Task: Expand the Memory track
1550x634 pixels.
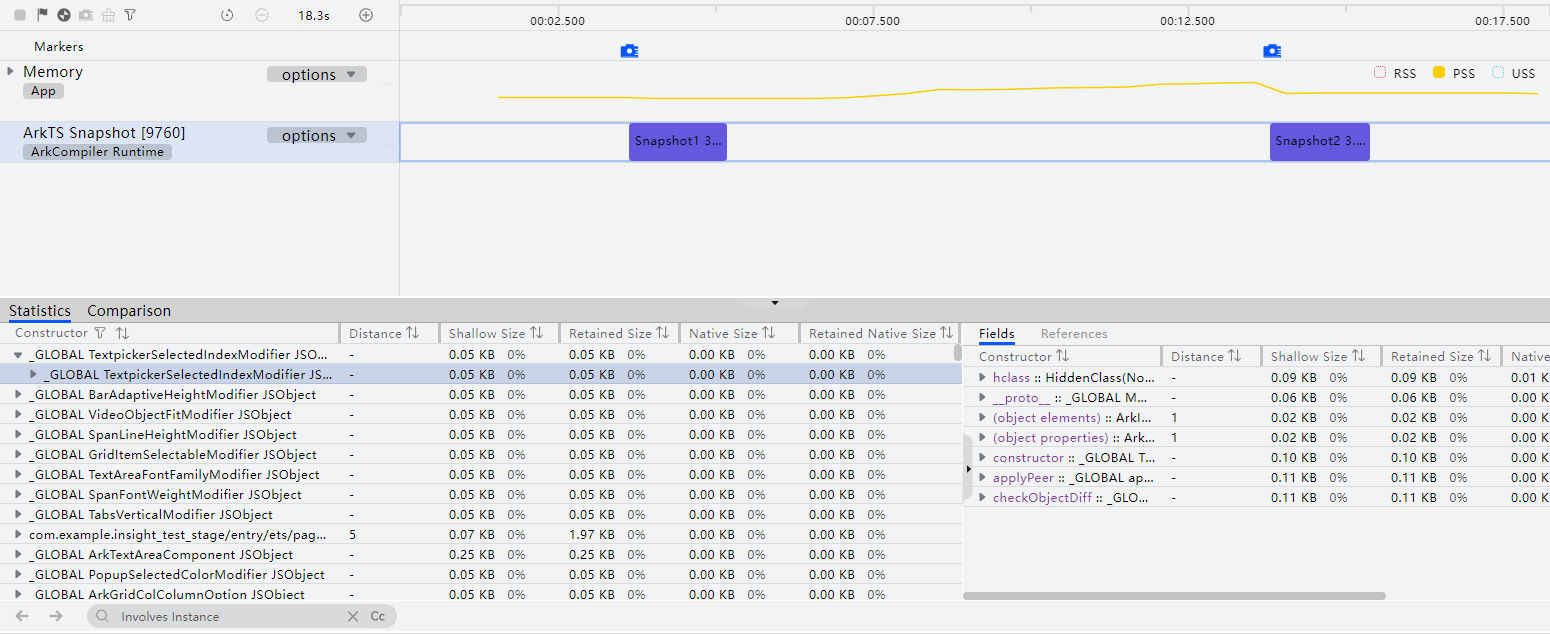Action: 10,71
